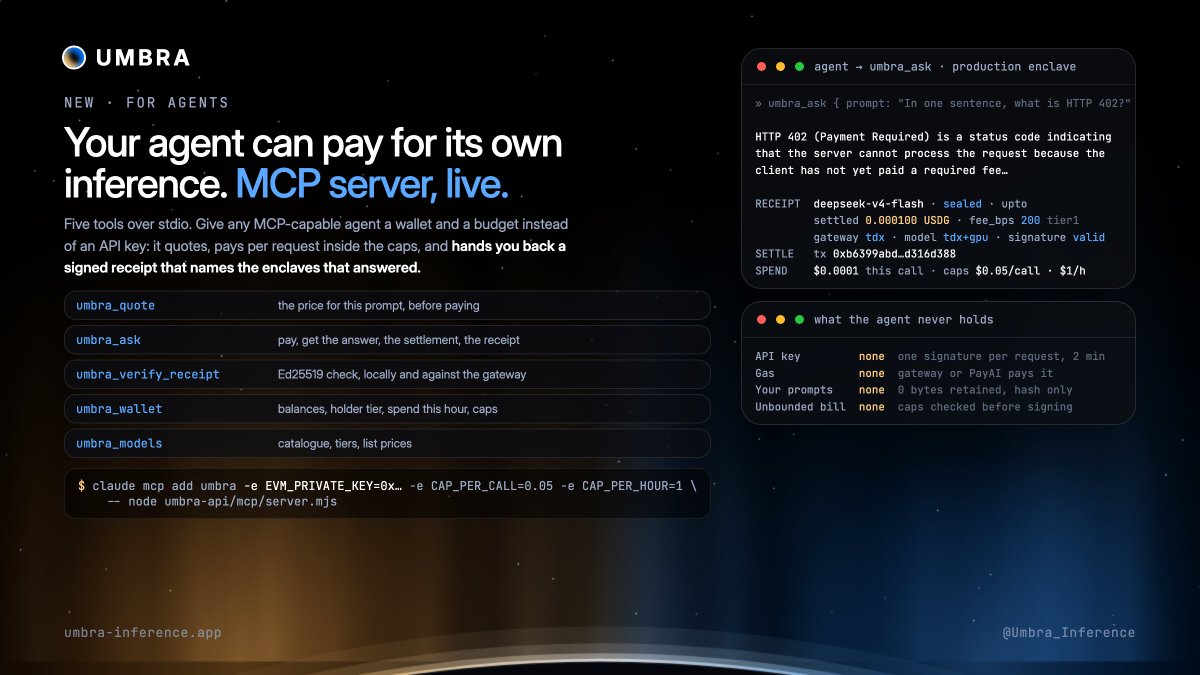1200x675 pixels.
Task: Click 'gateway or PayAI pays it' text
Action: point(976,373)
